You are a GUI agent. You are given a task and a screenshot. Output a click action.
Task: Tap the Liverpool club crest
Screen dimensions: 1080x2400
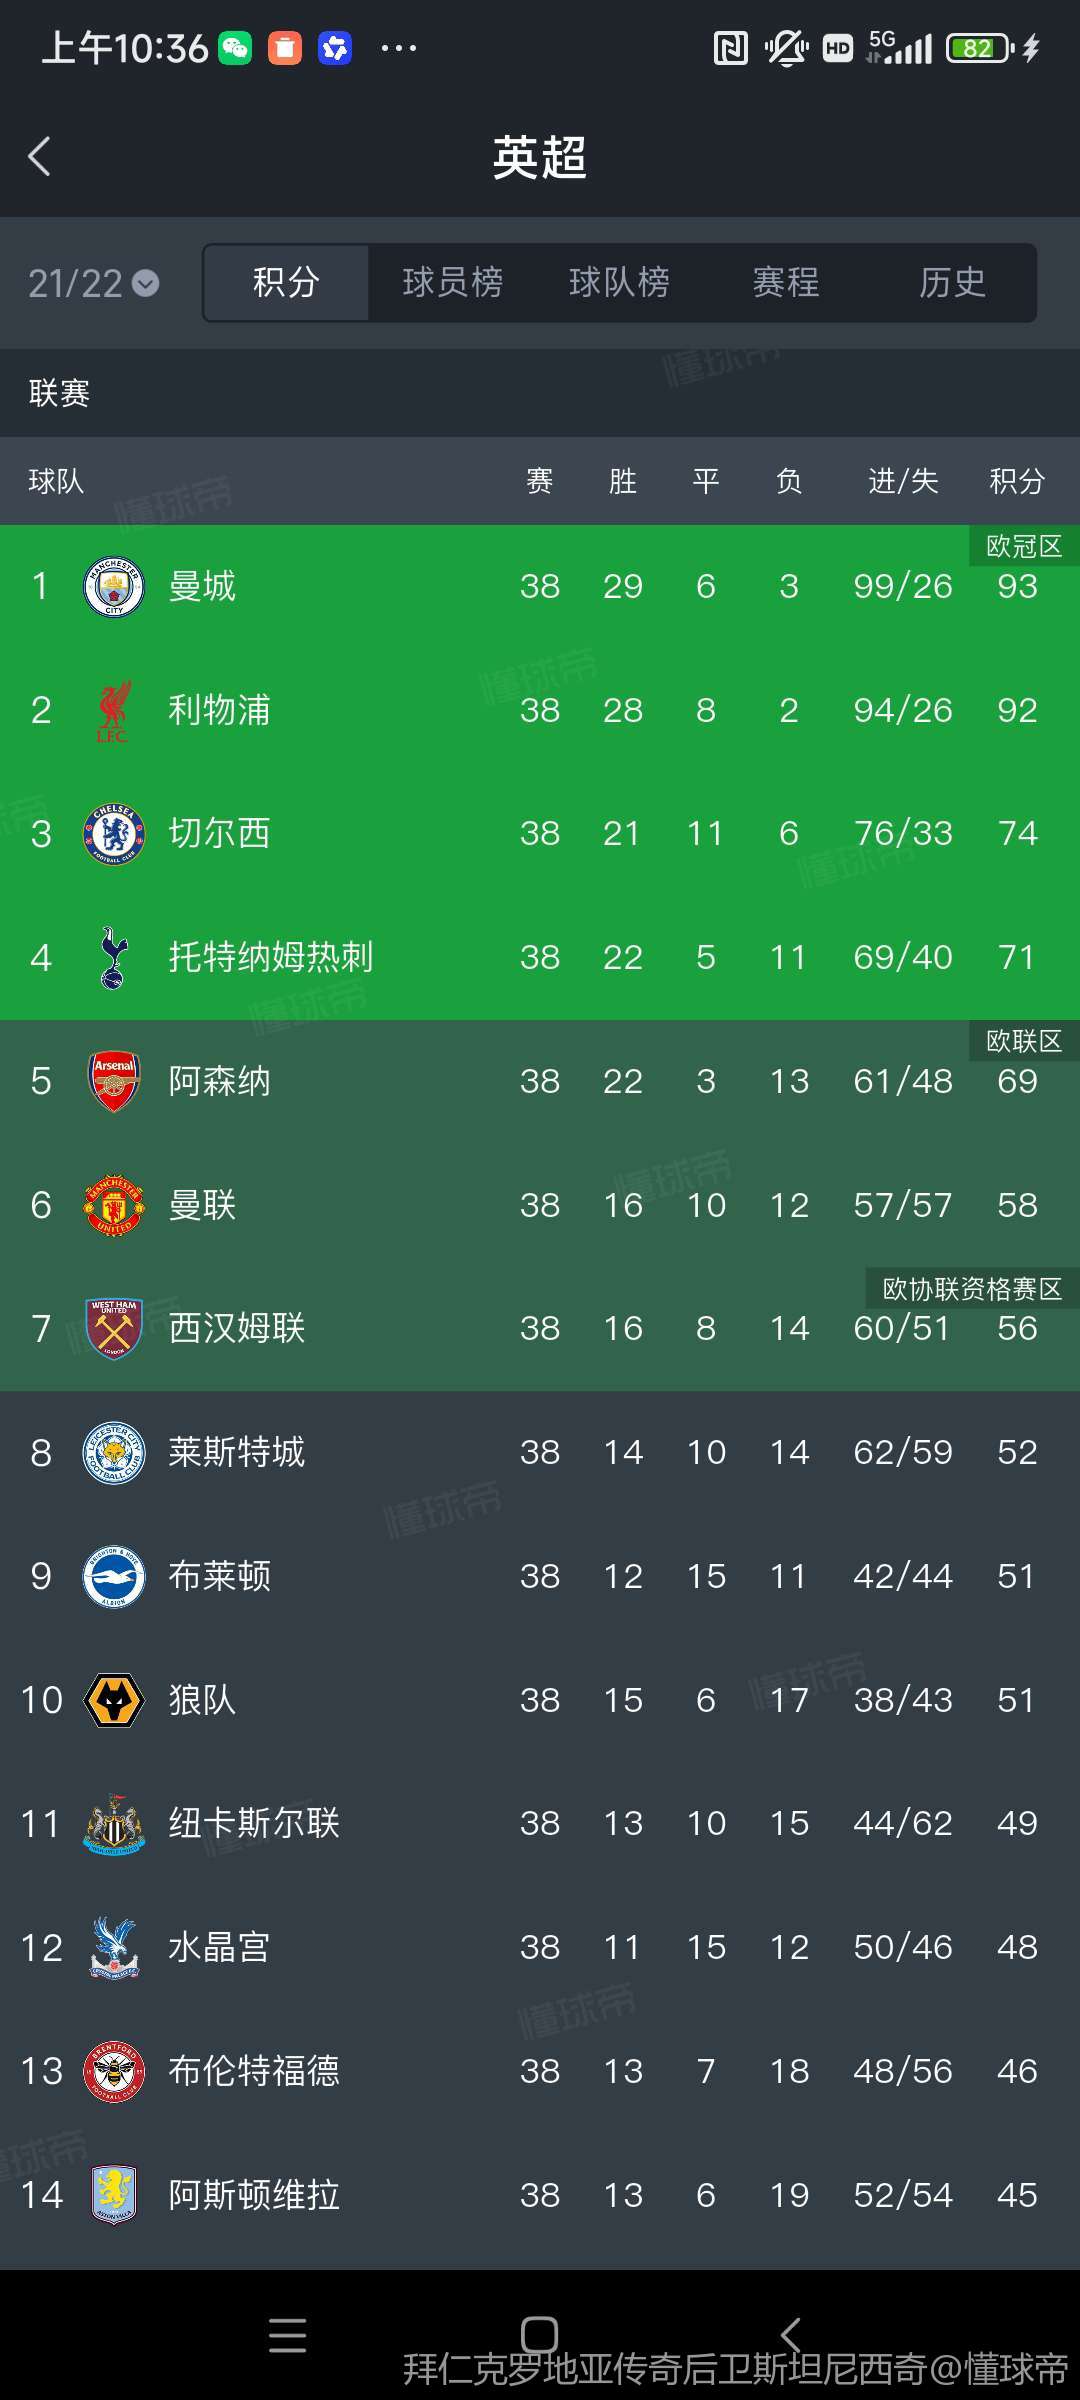click(x=114, y=711)
